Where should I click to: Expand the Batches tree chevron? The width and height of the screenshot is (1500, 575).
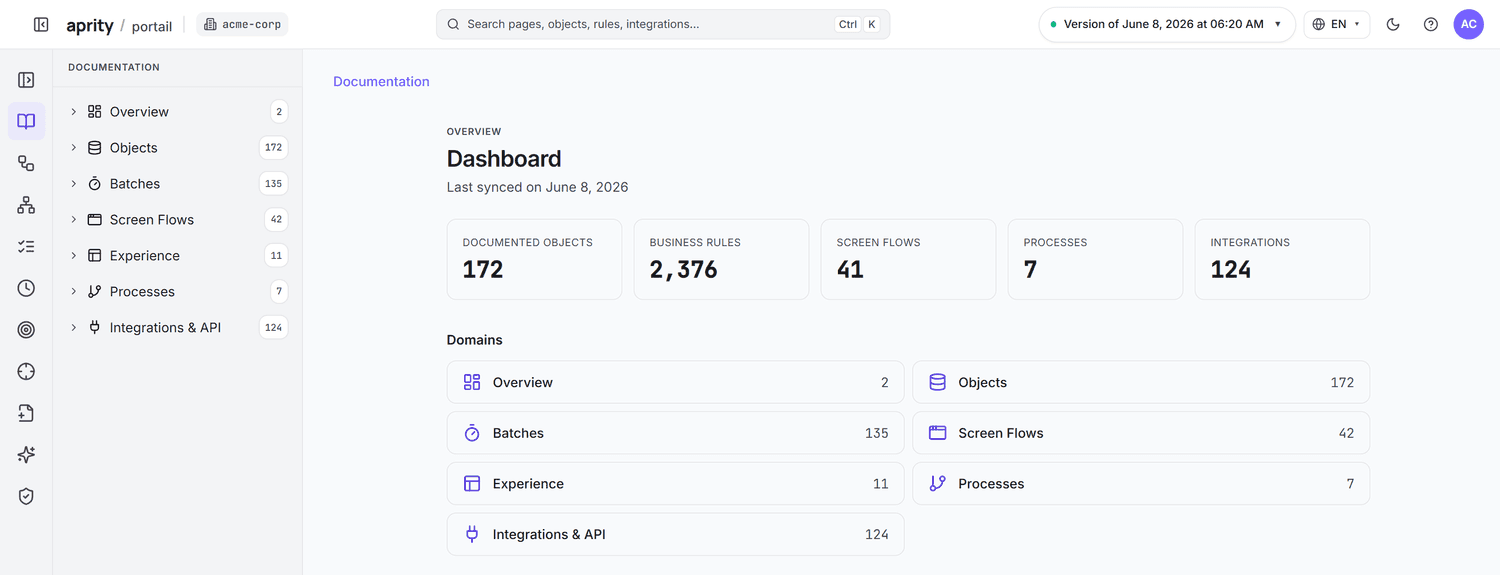[x=74, y=184]
